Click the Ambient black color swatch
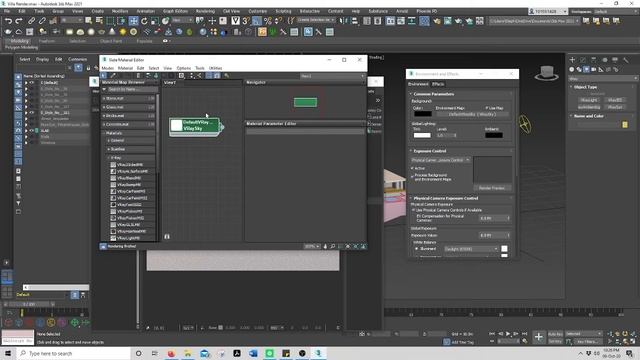The image size is (640, 360). 494,135
